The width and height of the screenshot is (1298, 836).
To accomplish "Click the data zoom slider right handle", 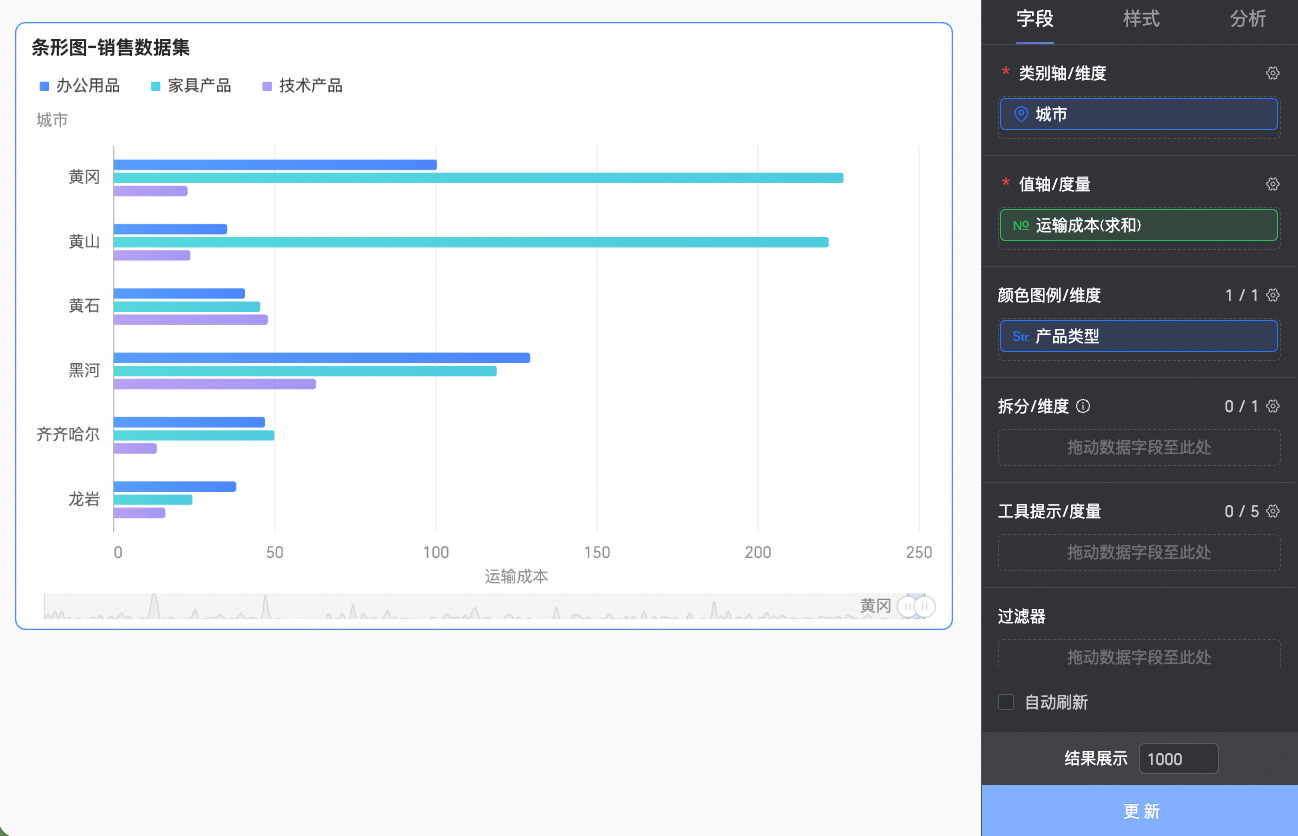I will [926, 606].
